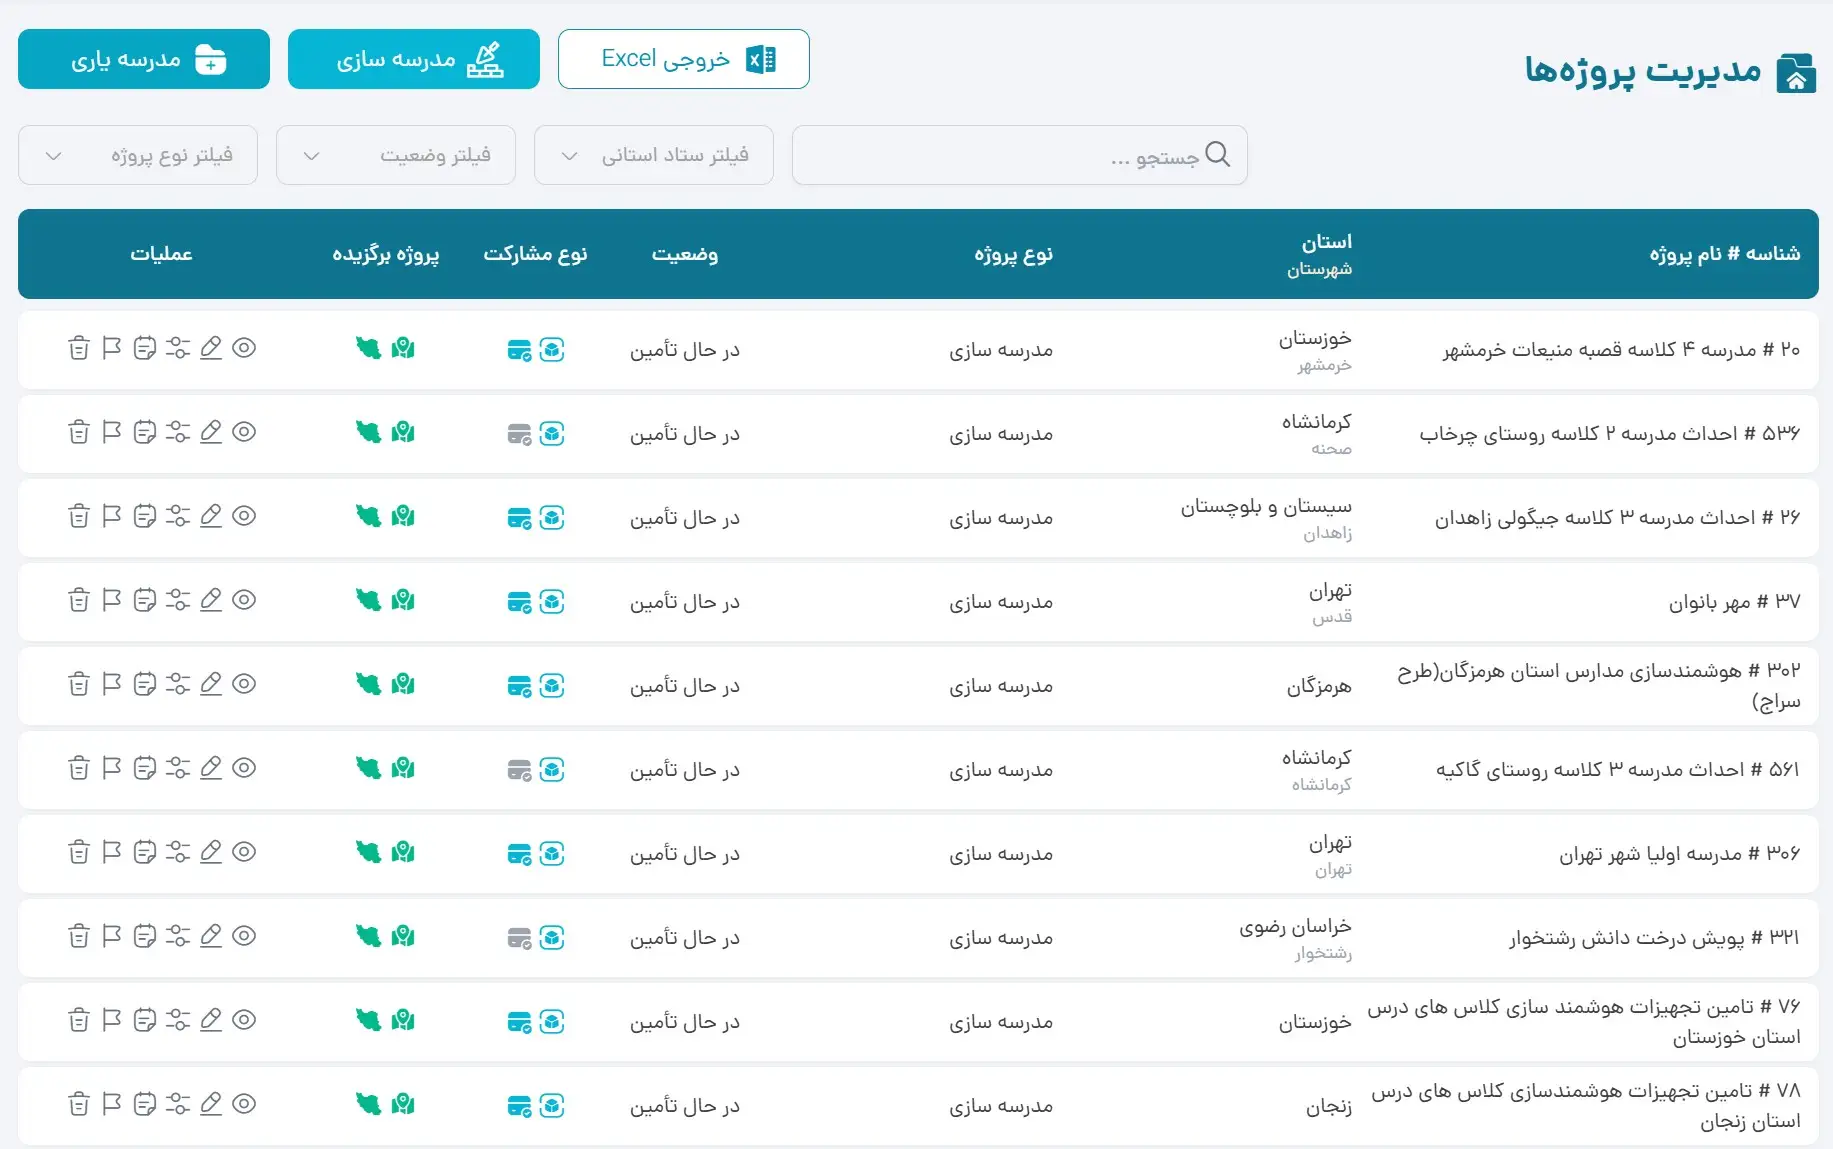Click the خروجی Excel button

click(x=684, y=59)
